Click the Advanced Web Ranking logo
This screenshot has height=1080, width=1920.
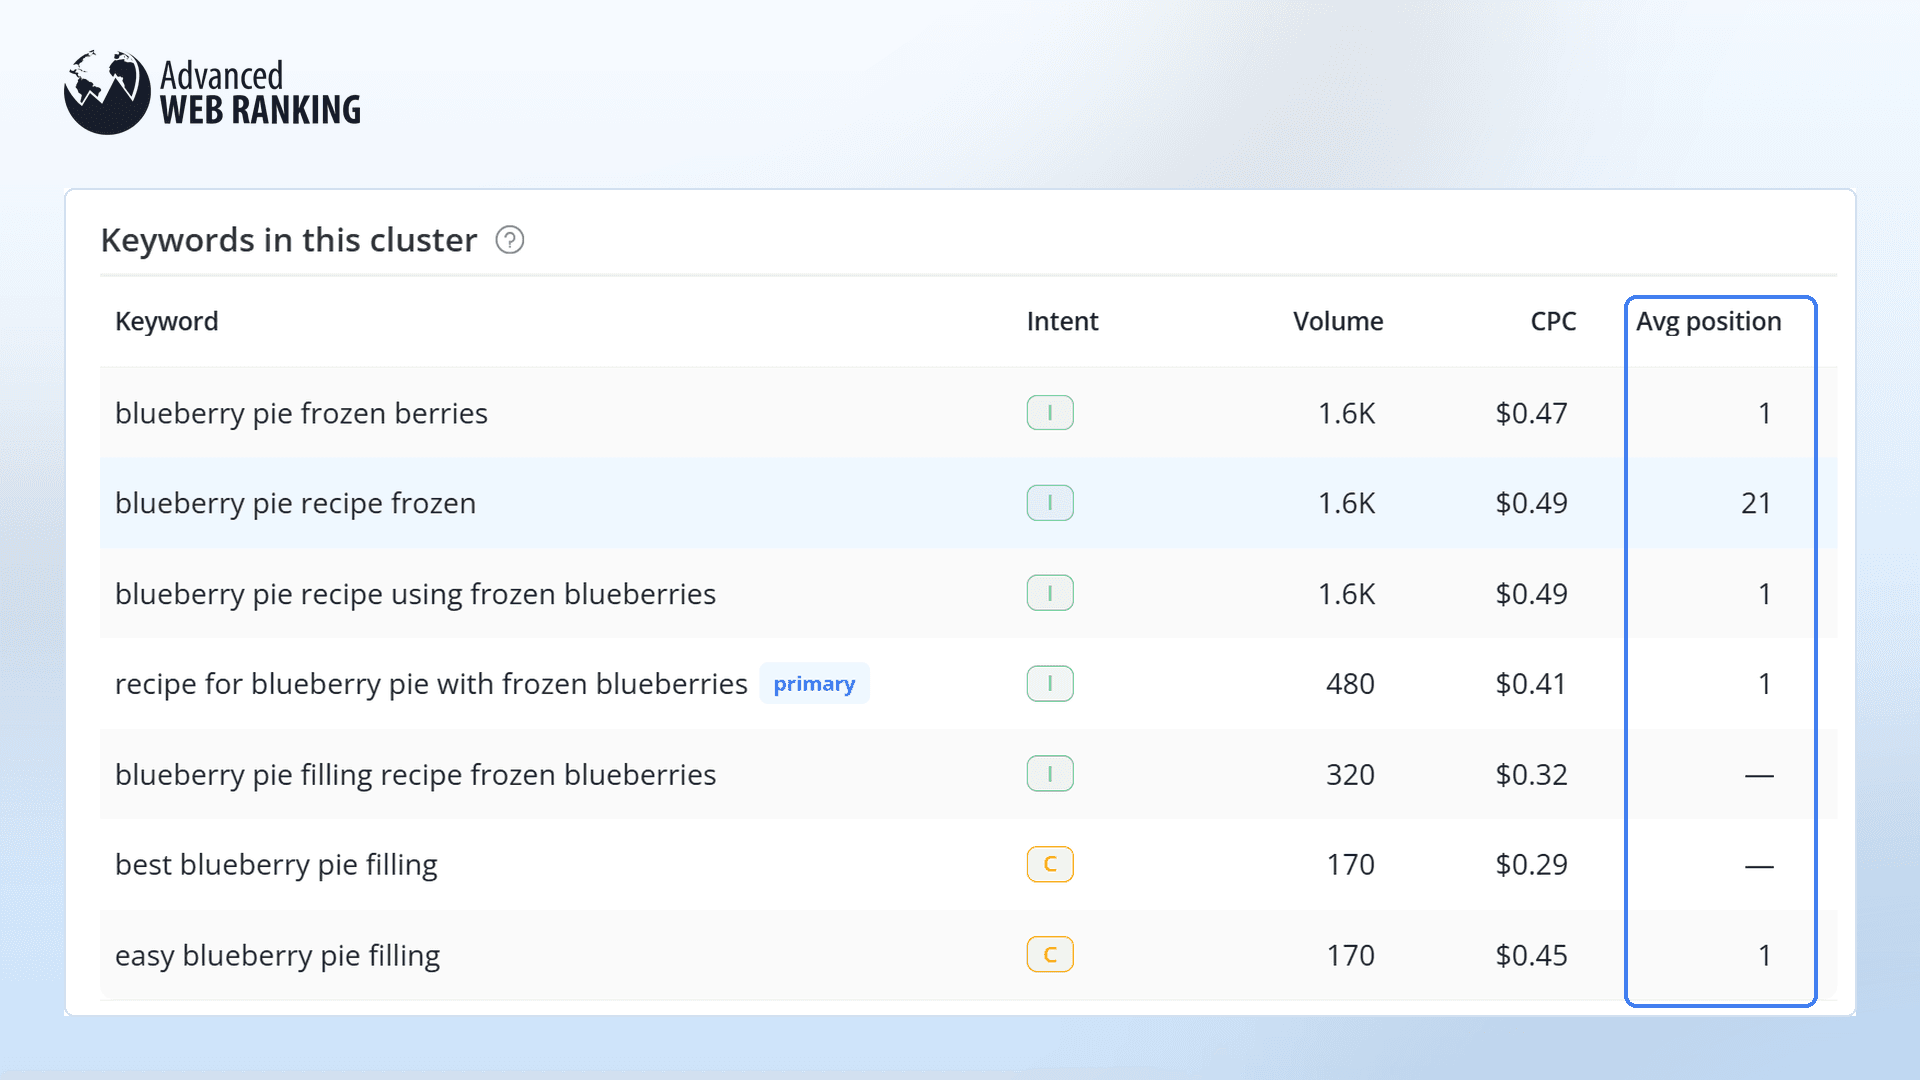pos(212,93)
